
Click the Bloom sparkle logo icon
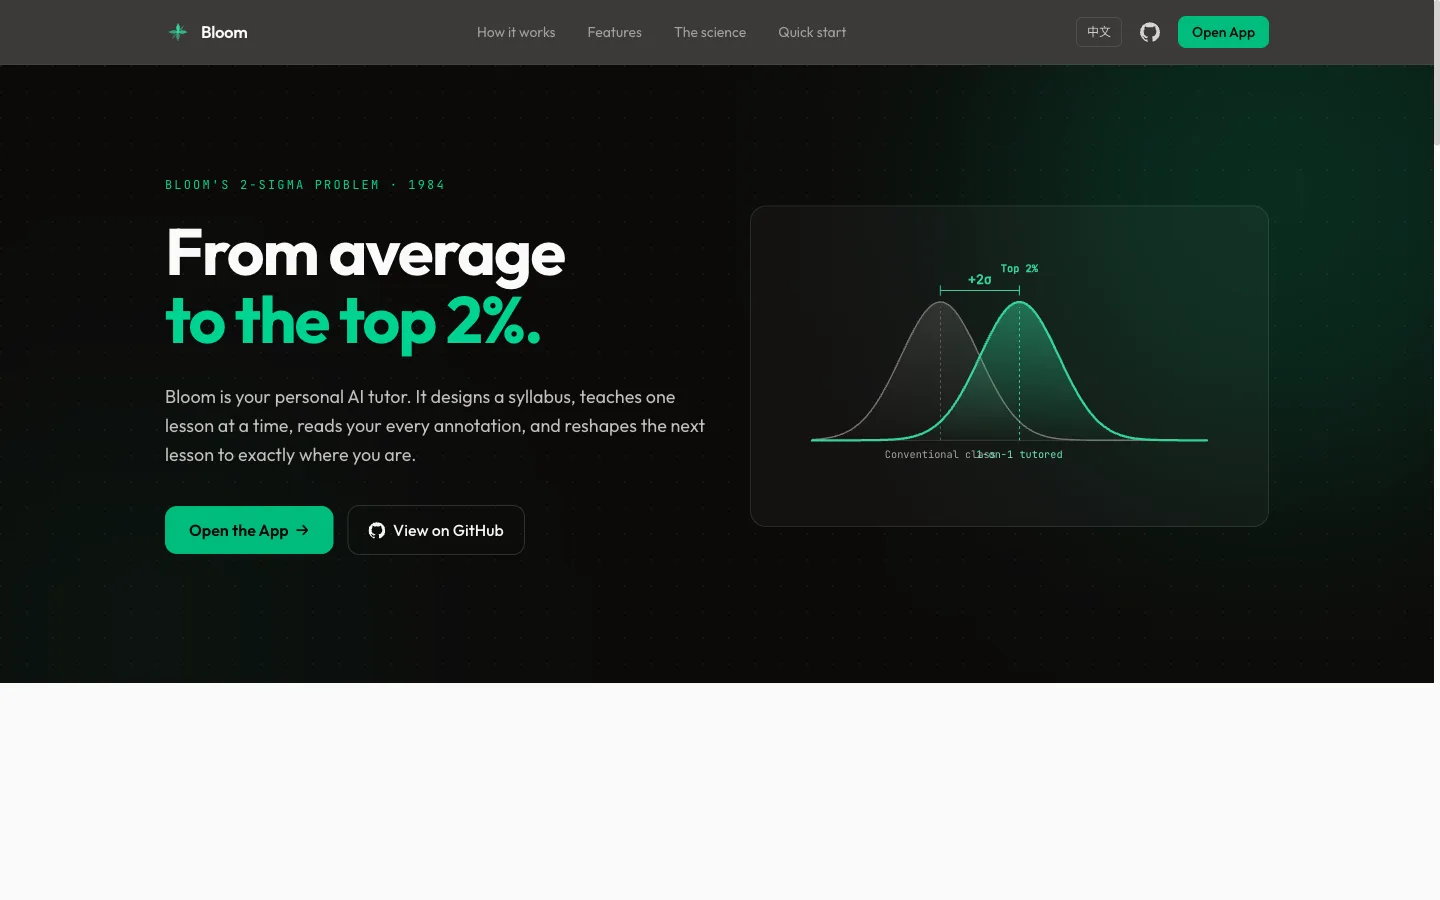pos(178,32)
